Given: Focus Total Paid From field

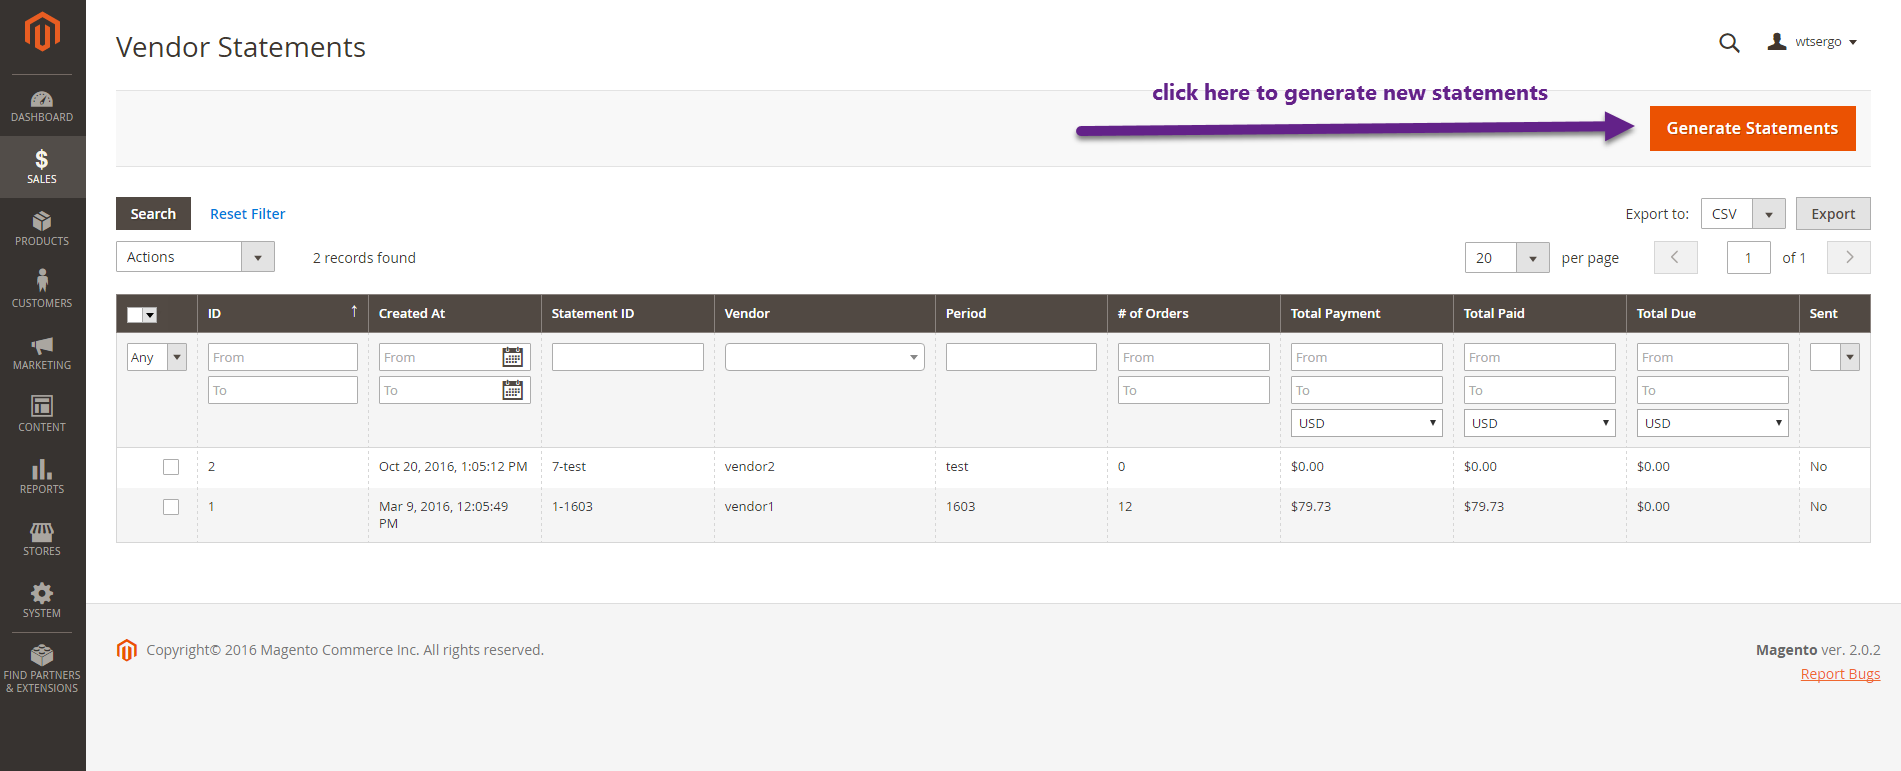Looking at the screenshot, I should [1540, 357].
